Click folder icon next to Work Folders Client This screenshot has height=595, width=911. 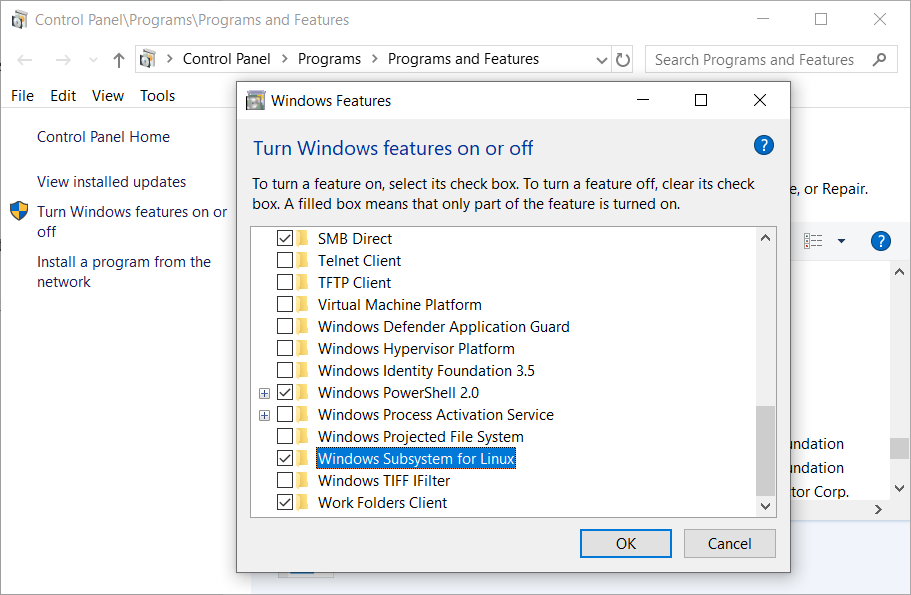click(302, 503)
